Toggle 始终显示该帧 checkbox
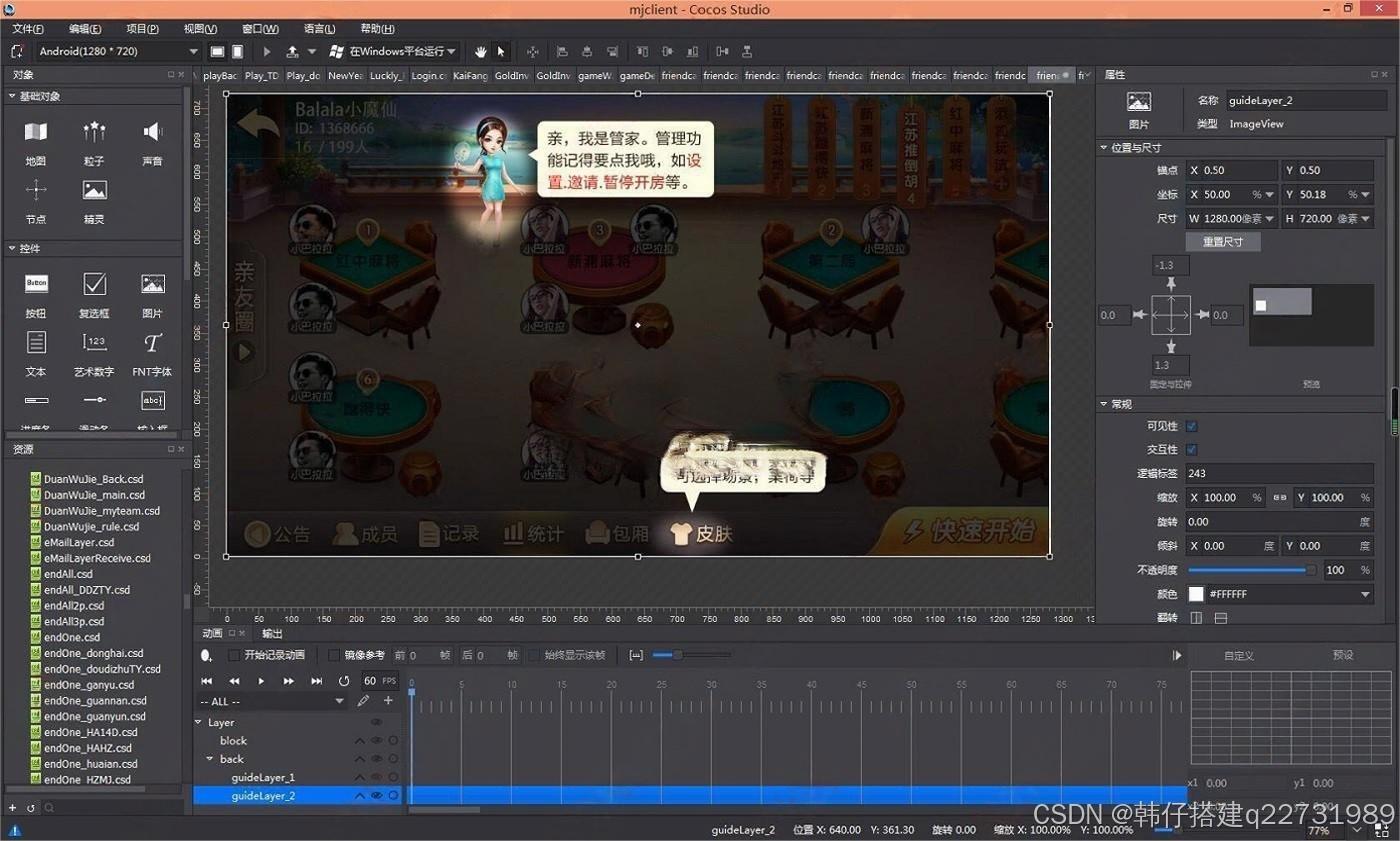Viewport: 1400px width, 841px height. [534, 655]
